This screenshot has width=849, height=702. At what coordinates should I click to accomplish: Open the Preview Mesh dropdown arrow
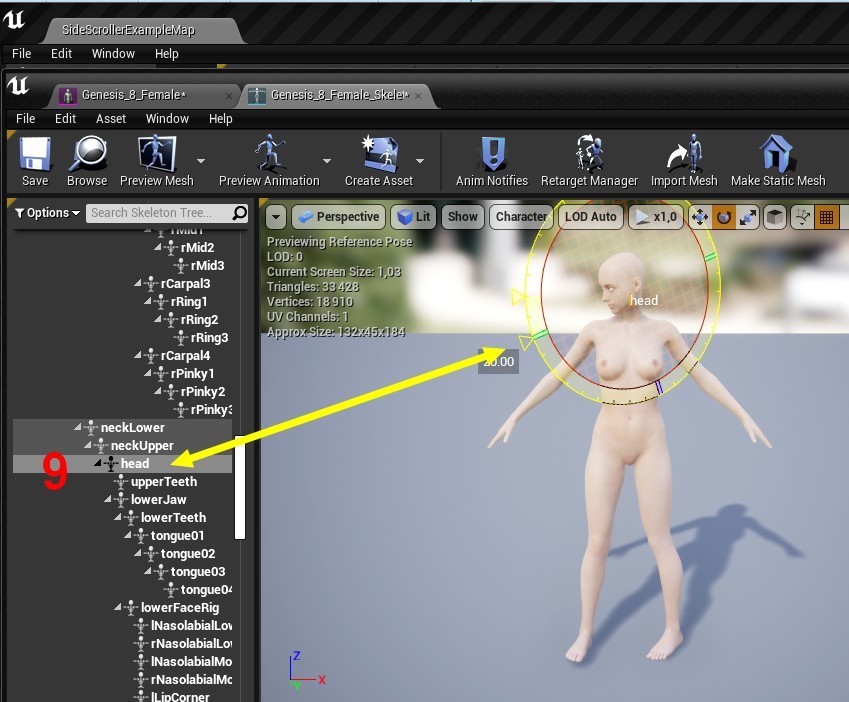[x=201, y=161]
